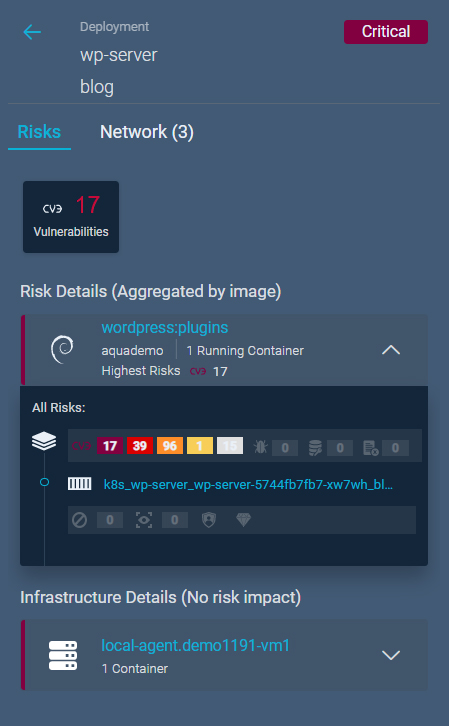Click the sensitive data count 0 box
This screenshot has width=449, height=726.
pyautogui.click(x=340, y=448)
